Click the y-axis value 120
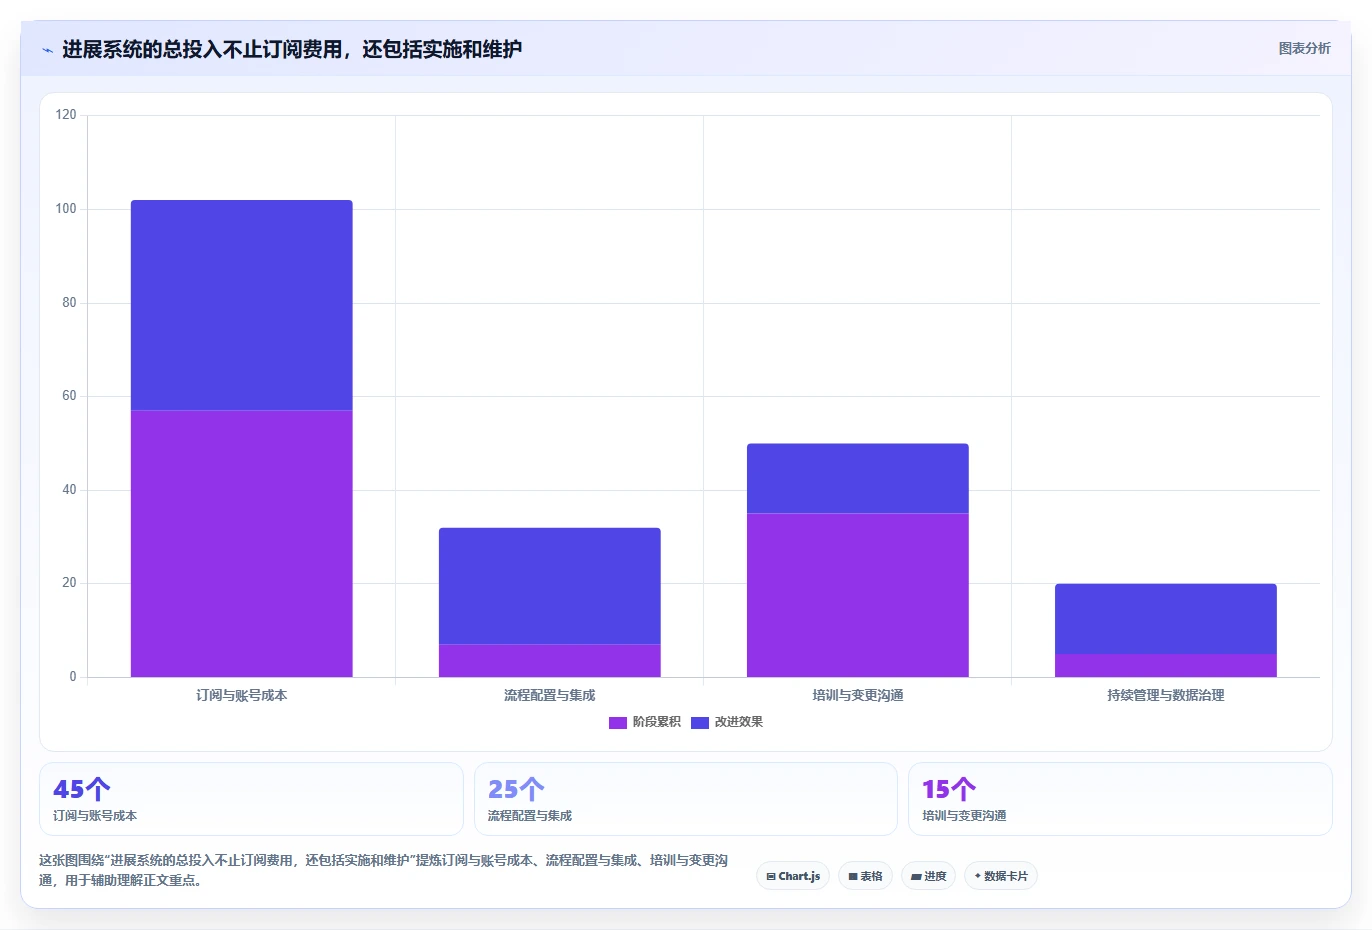 66,115
